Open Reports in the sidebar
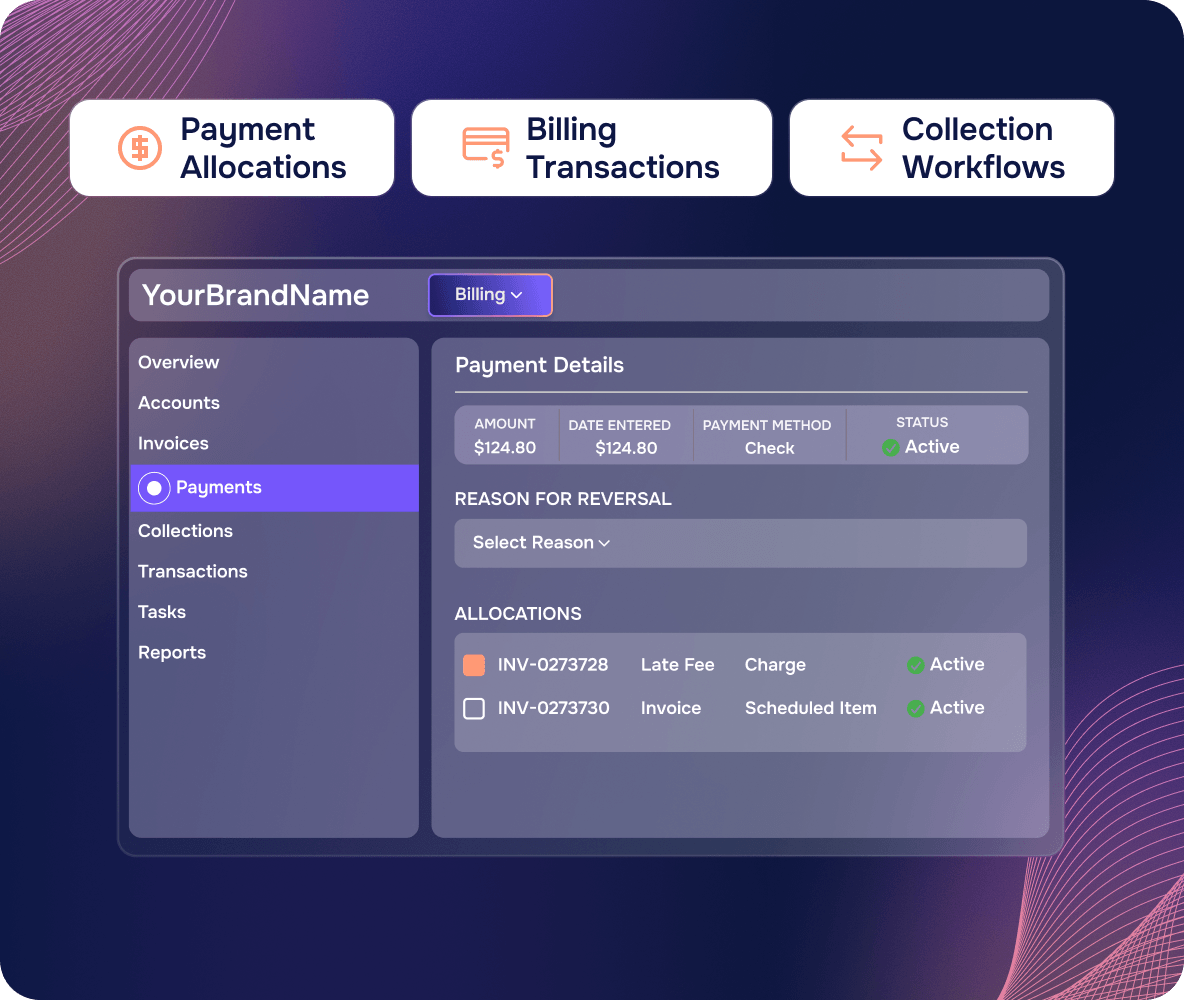 click(172, 653)
